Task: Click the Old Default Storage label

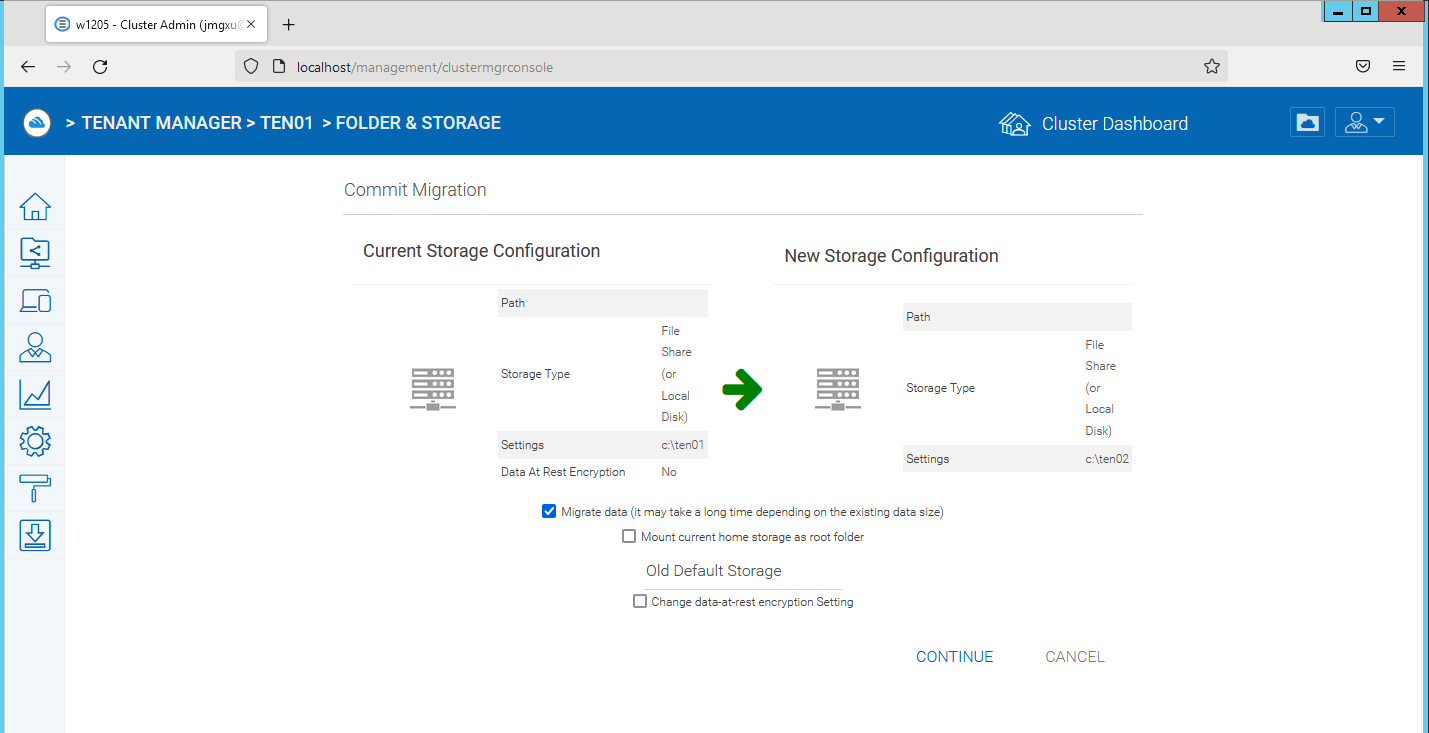Action: tap(713, 571)
